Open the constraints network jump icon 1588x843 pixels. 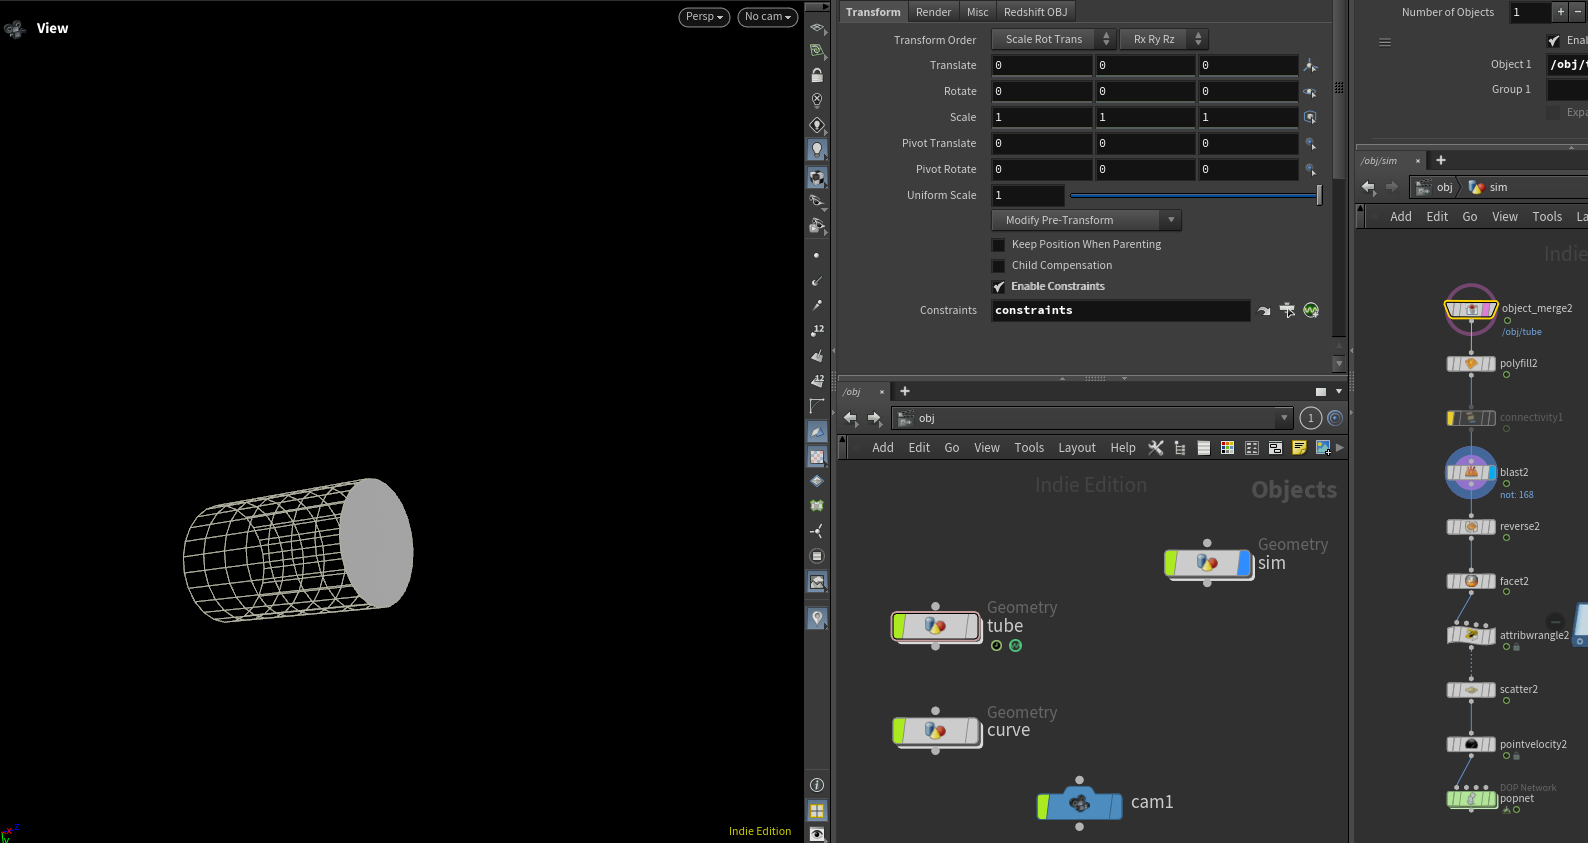coord(1264,311)
